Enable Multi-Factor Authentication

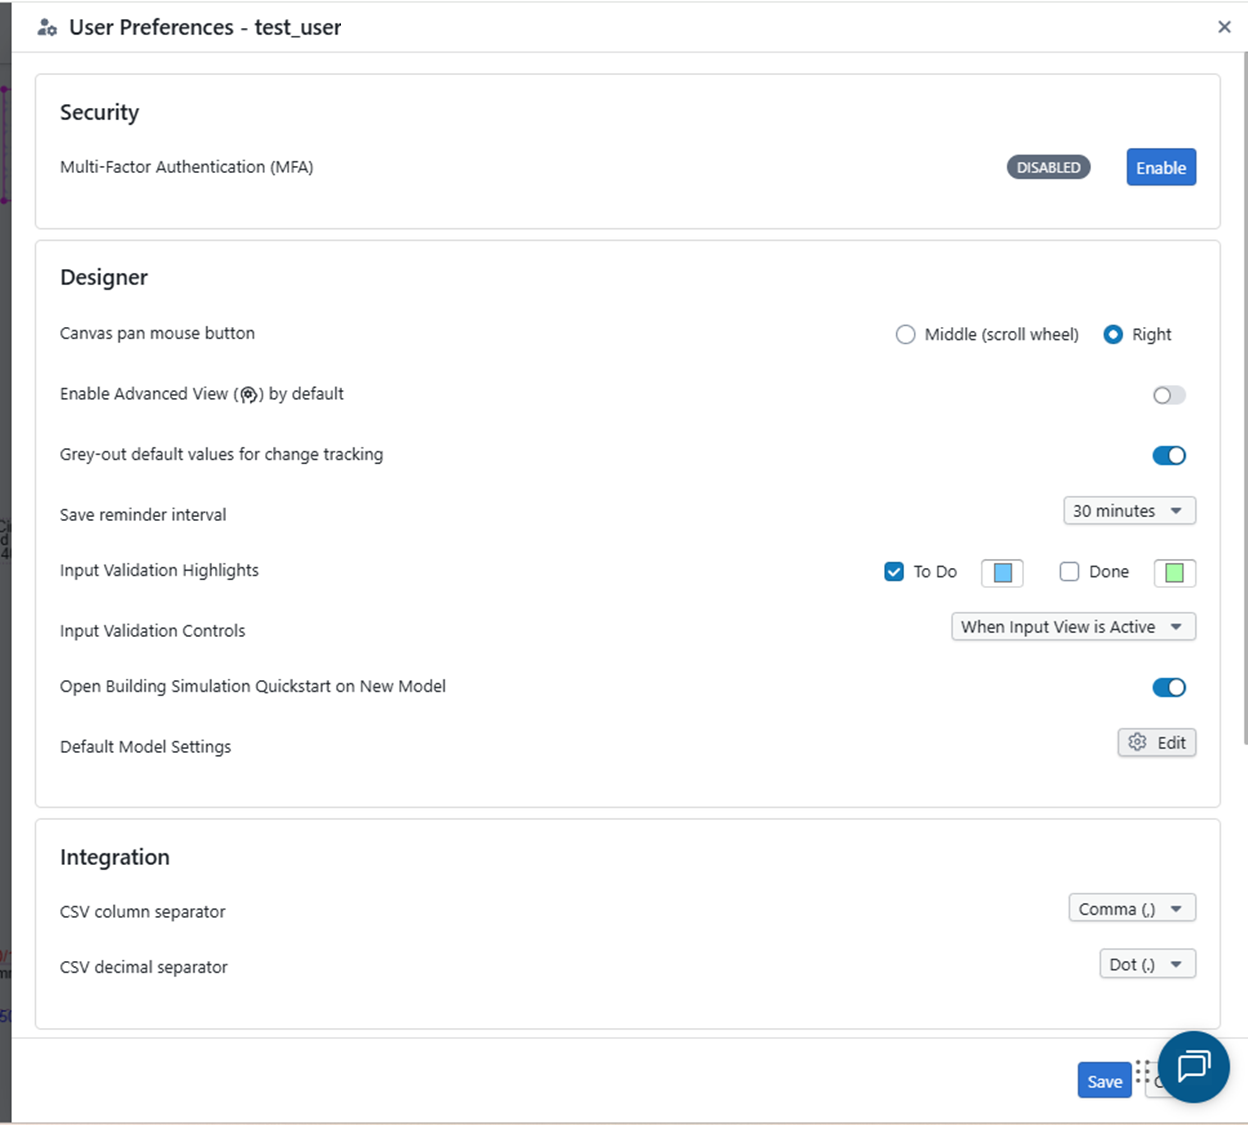pos(1161,167)
